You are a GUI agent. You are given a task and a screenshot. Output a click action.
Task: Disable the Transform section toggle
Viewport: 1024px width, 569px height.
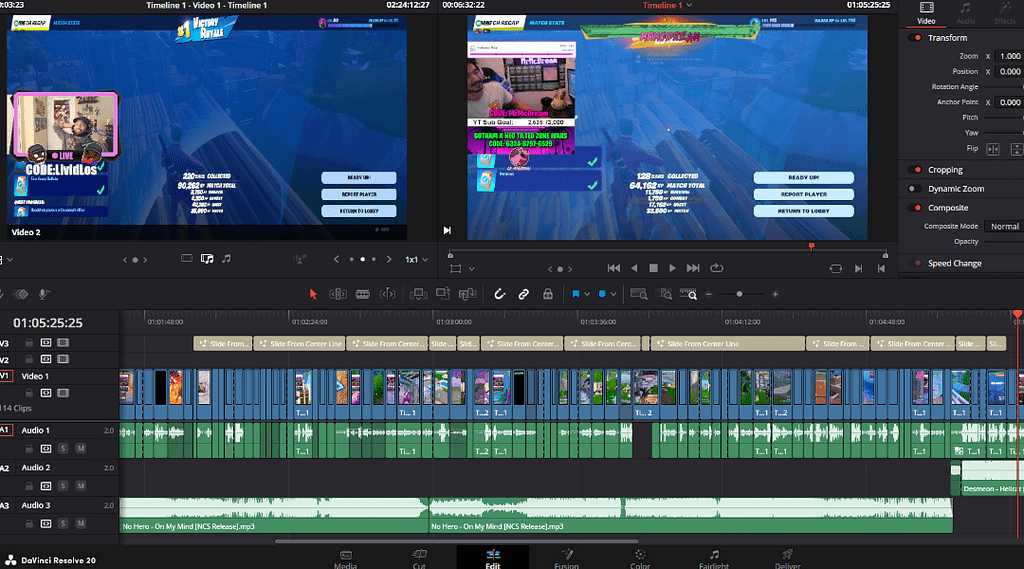[914, 38]
